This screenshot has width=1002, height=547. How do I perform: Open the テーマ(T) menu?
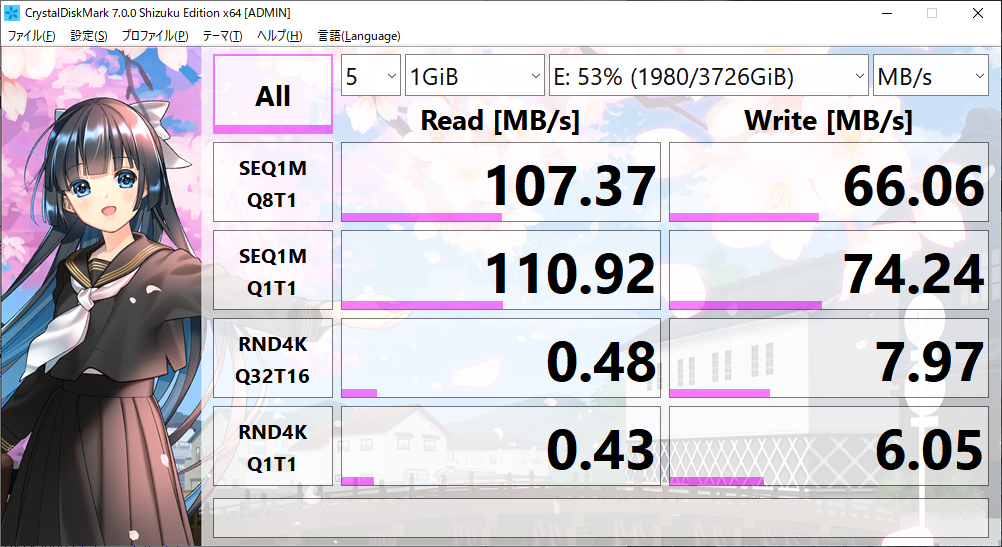click(222, 36)
